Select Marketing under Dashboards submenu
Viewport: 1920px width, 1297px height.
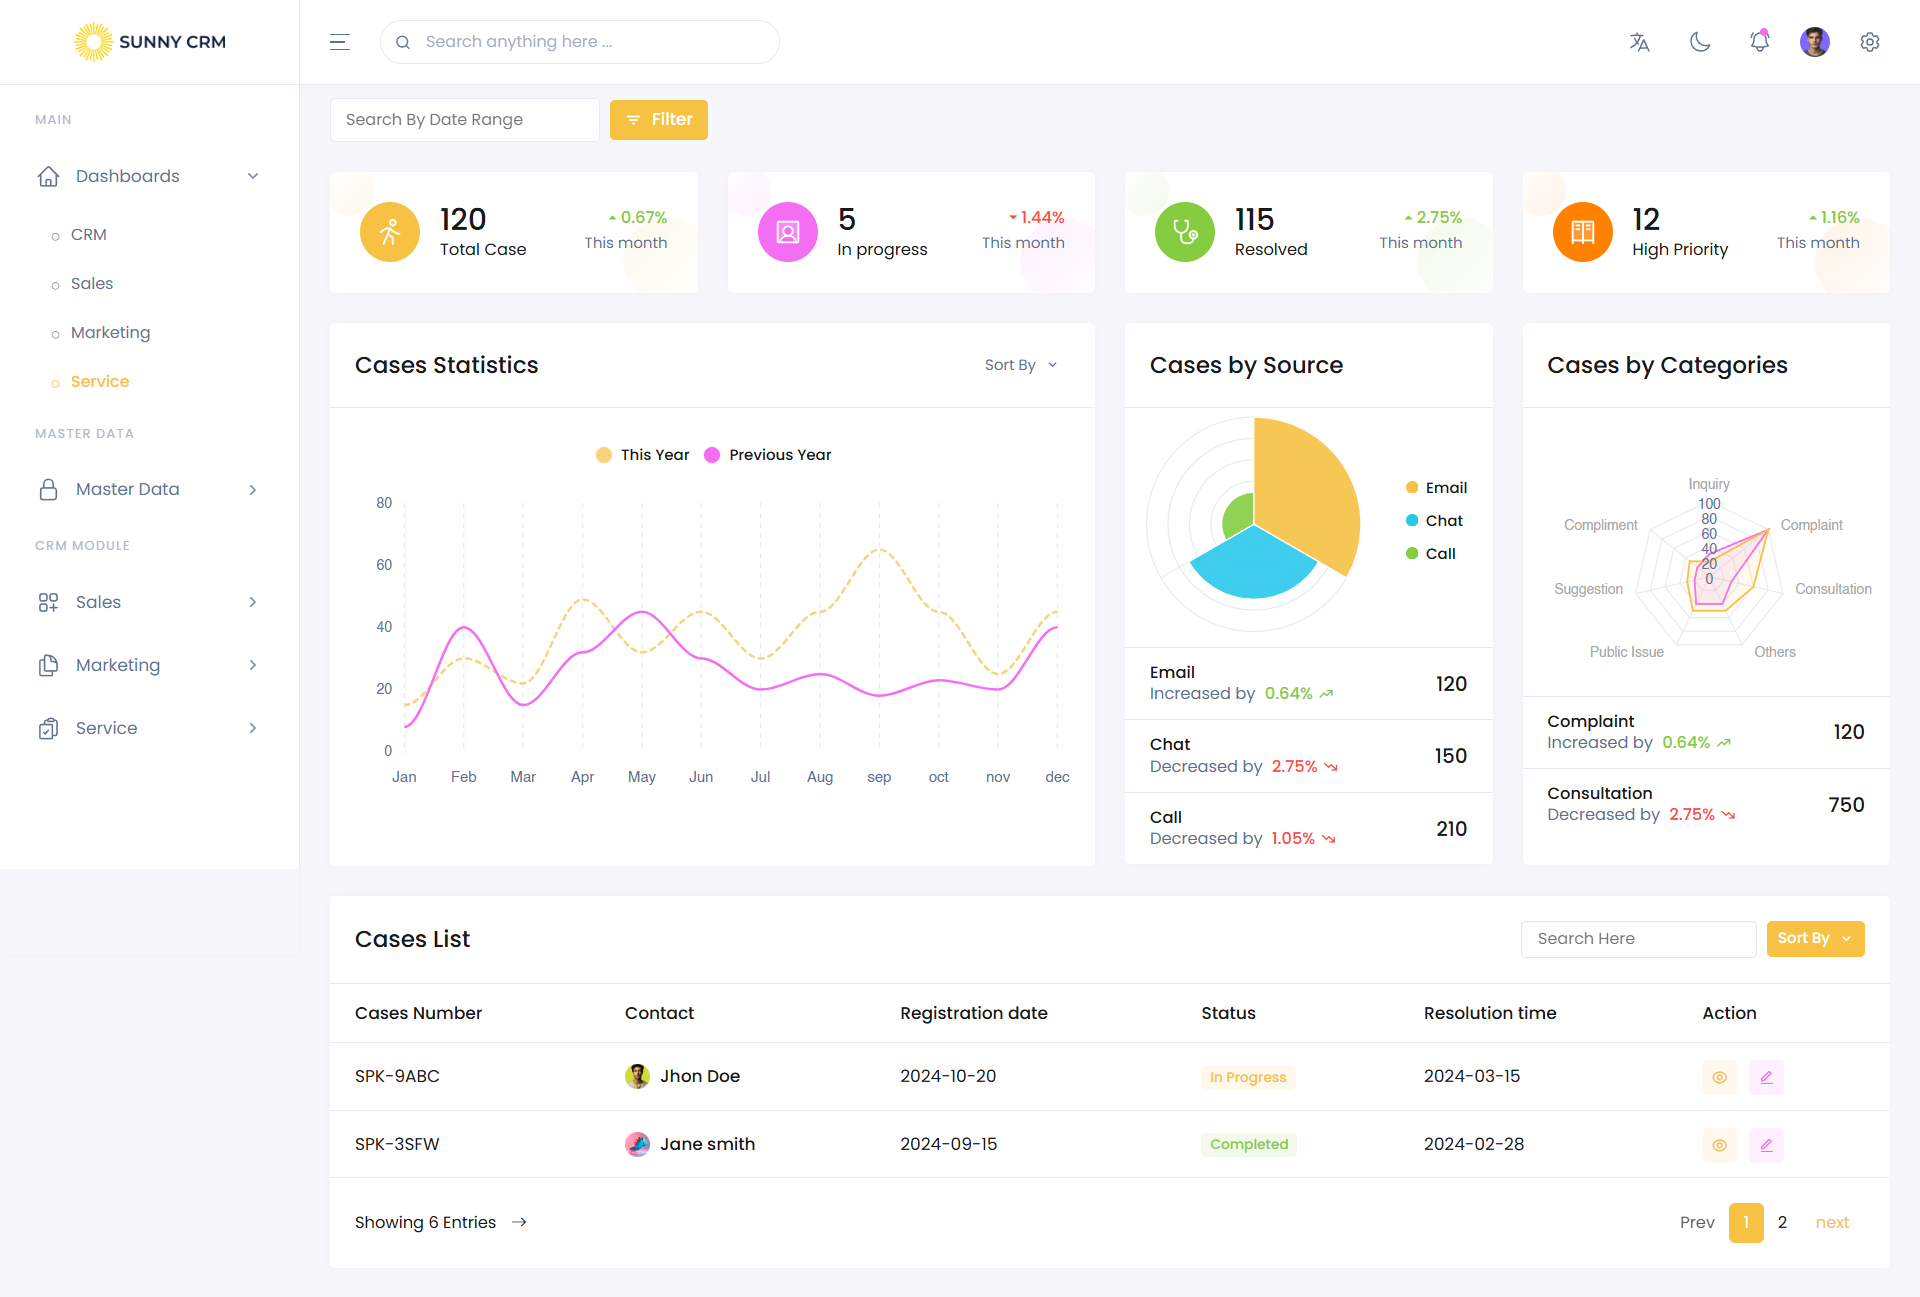tap(110, 332)
